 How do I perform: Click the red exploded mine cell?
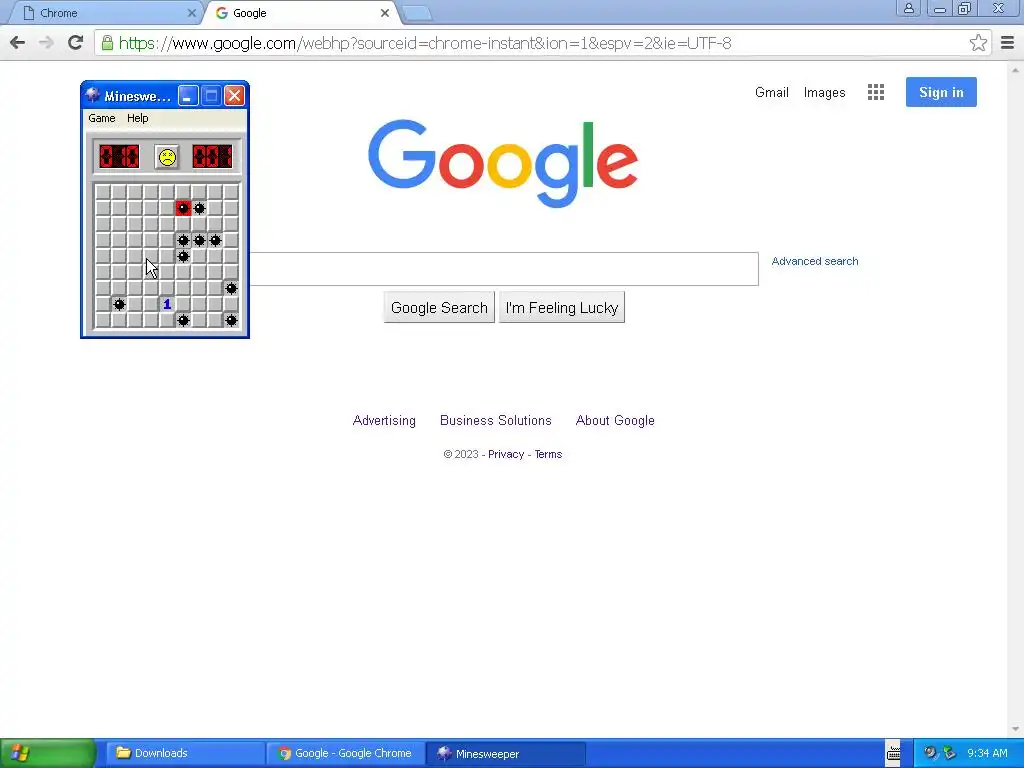(183, 208)
